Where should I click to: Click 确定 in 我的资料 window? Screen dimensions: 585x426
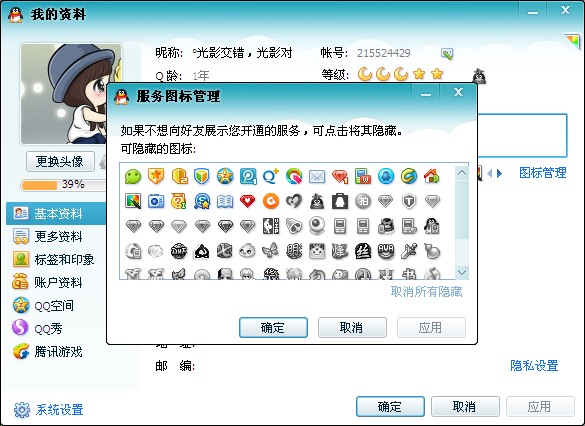[390, 406]
